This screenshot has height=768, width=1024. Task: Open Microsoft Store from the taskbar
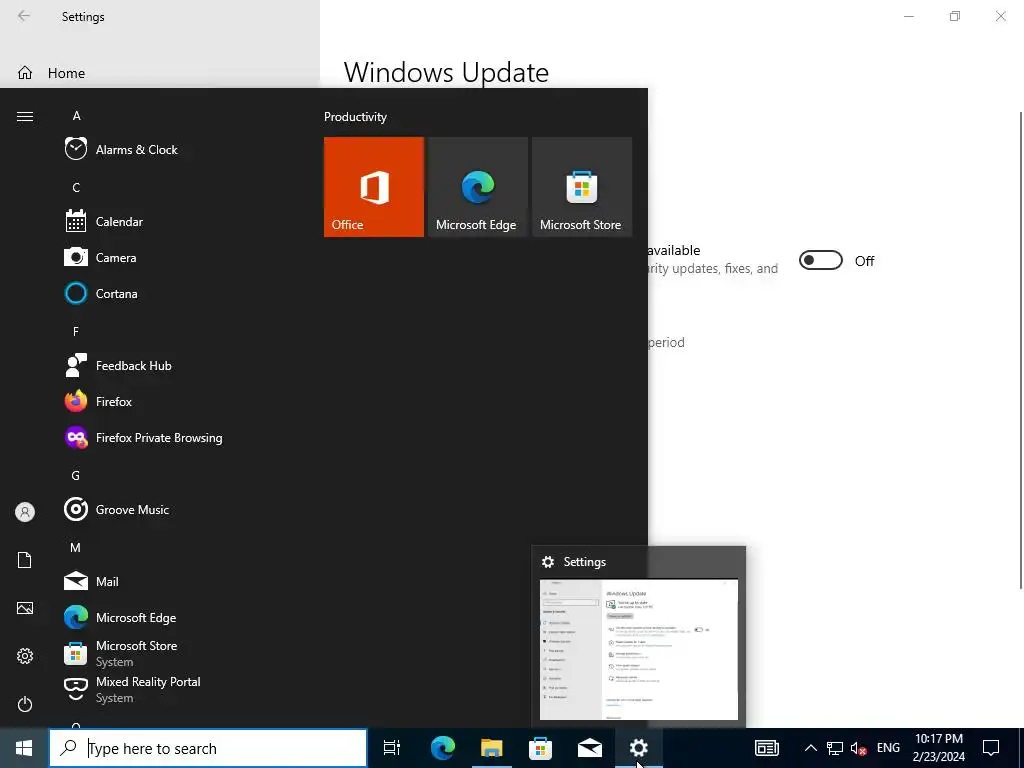(x=541, y=748)
